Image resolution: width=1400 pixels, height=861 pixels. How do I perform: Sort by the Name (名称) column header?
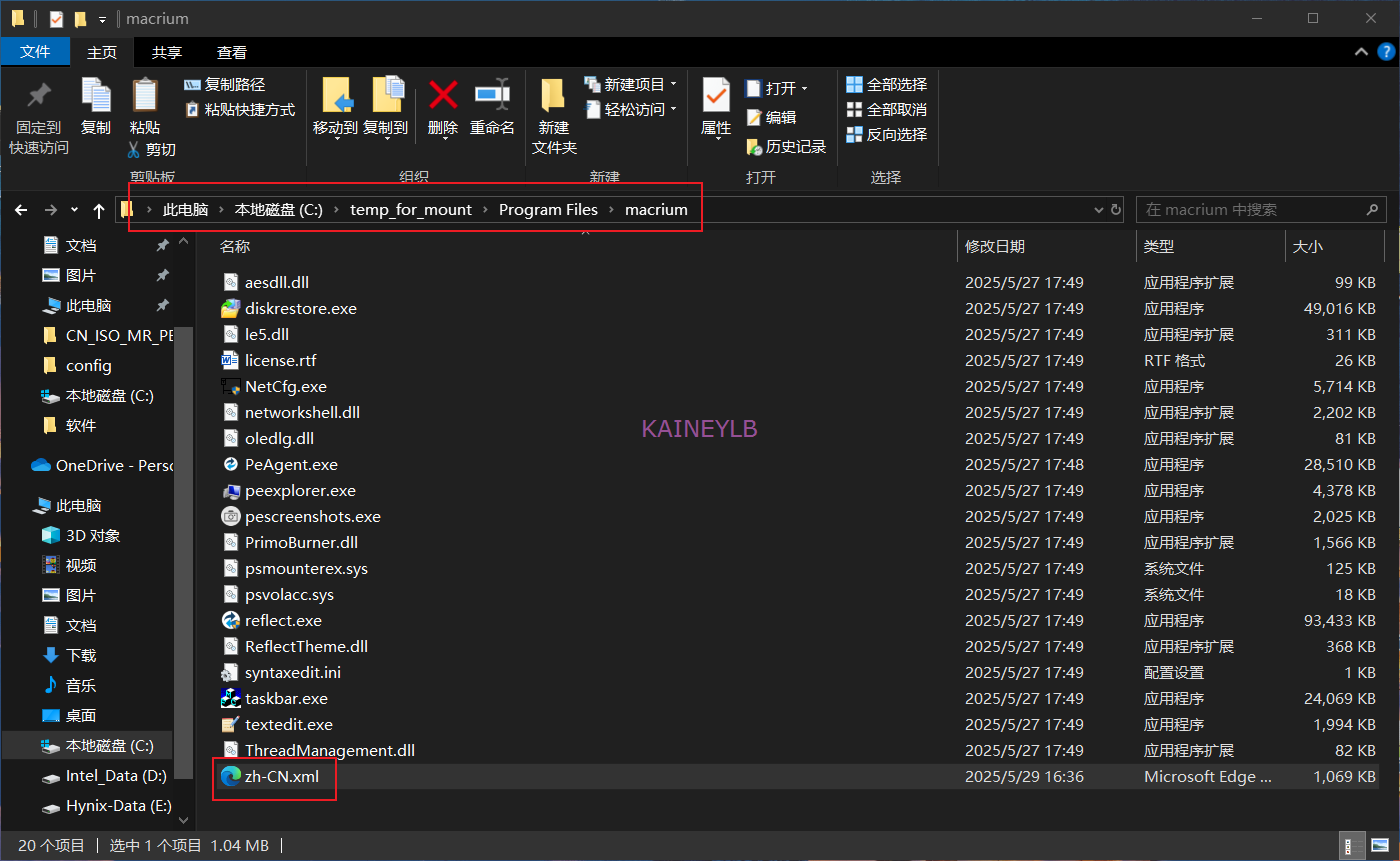tap(235, 246)
